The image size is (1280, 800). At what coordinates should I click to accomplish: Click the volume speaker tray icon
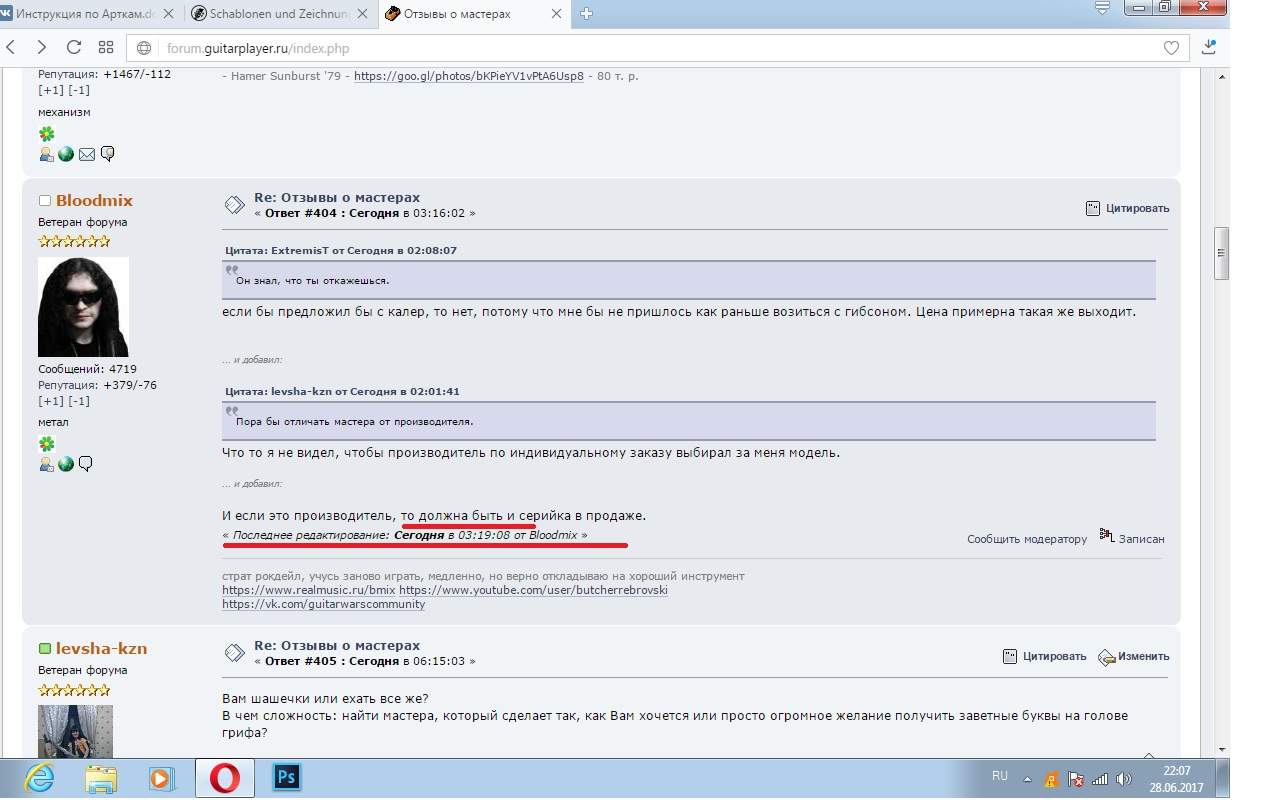pos(1124,779)
